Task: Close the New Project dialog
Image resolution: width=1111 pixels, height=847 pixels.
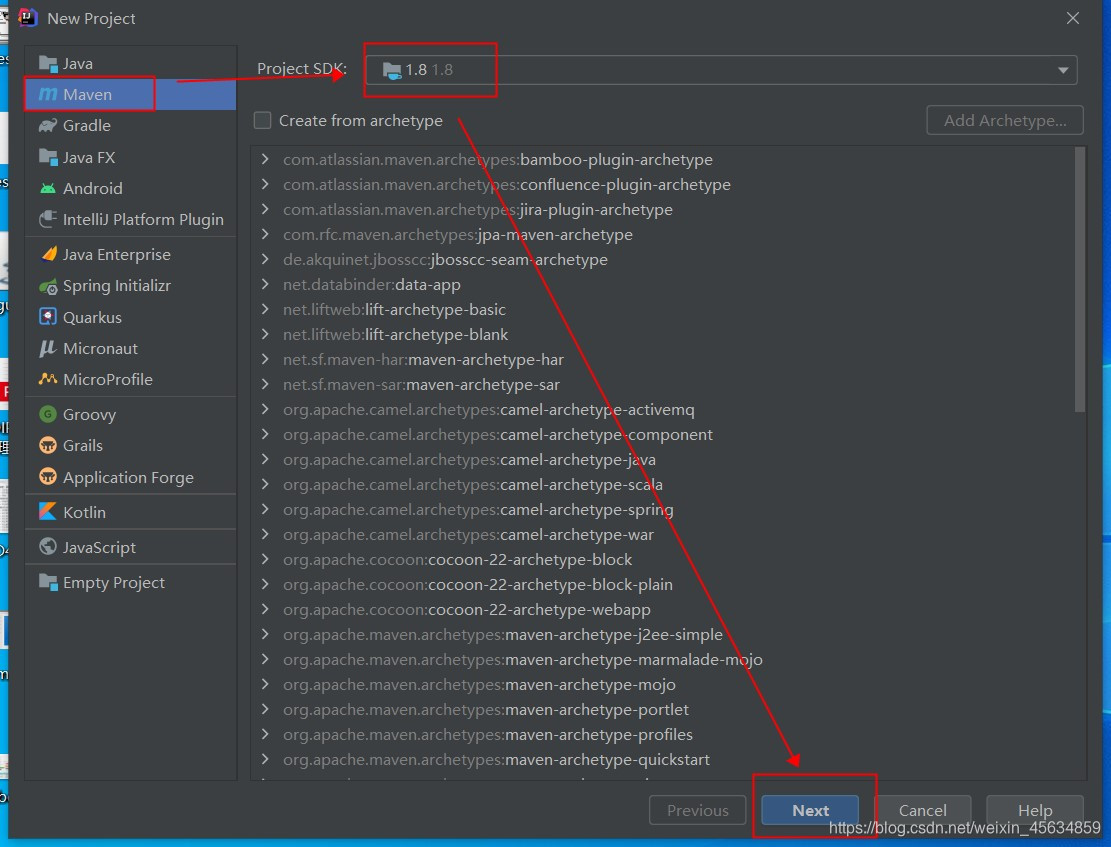Action: pos(1073,18)
